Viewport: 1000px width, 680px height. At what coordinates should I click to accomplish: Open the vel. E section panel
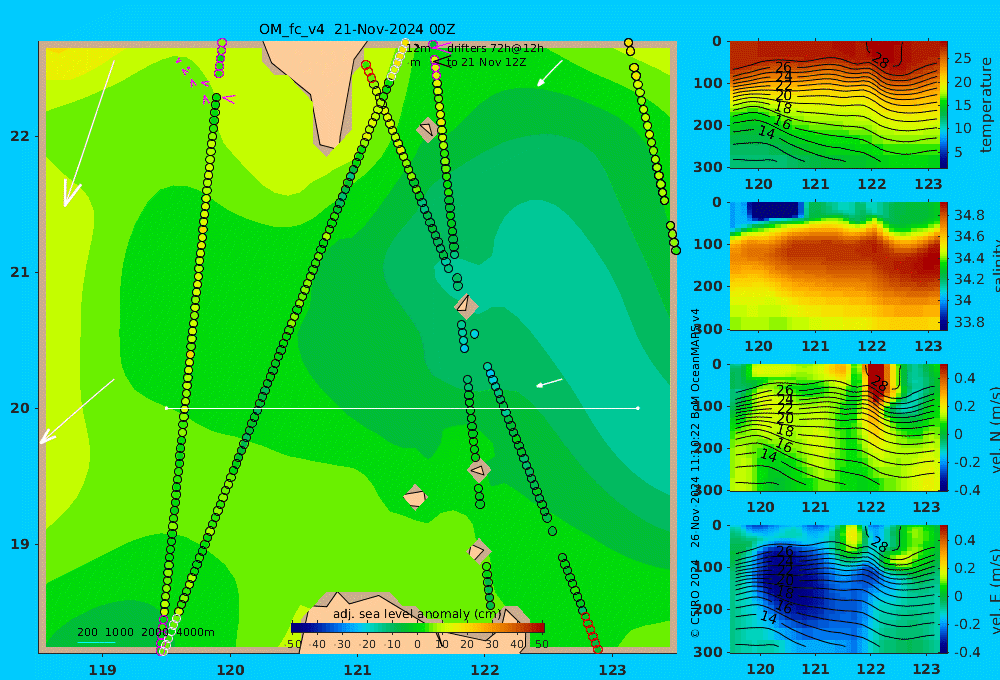[x=834, y=589]
